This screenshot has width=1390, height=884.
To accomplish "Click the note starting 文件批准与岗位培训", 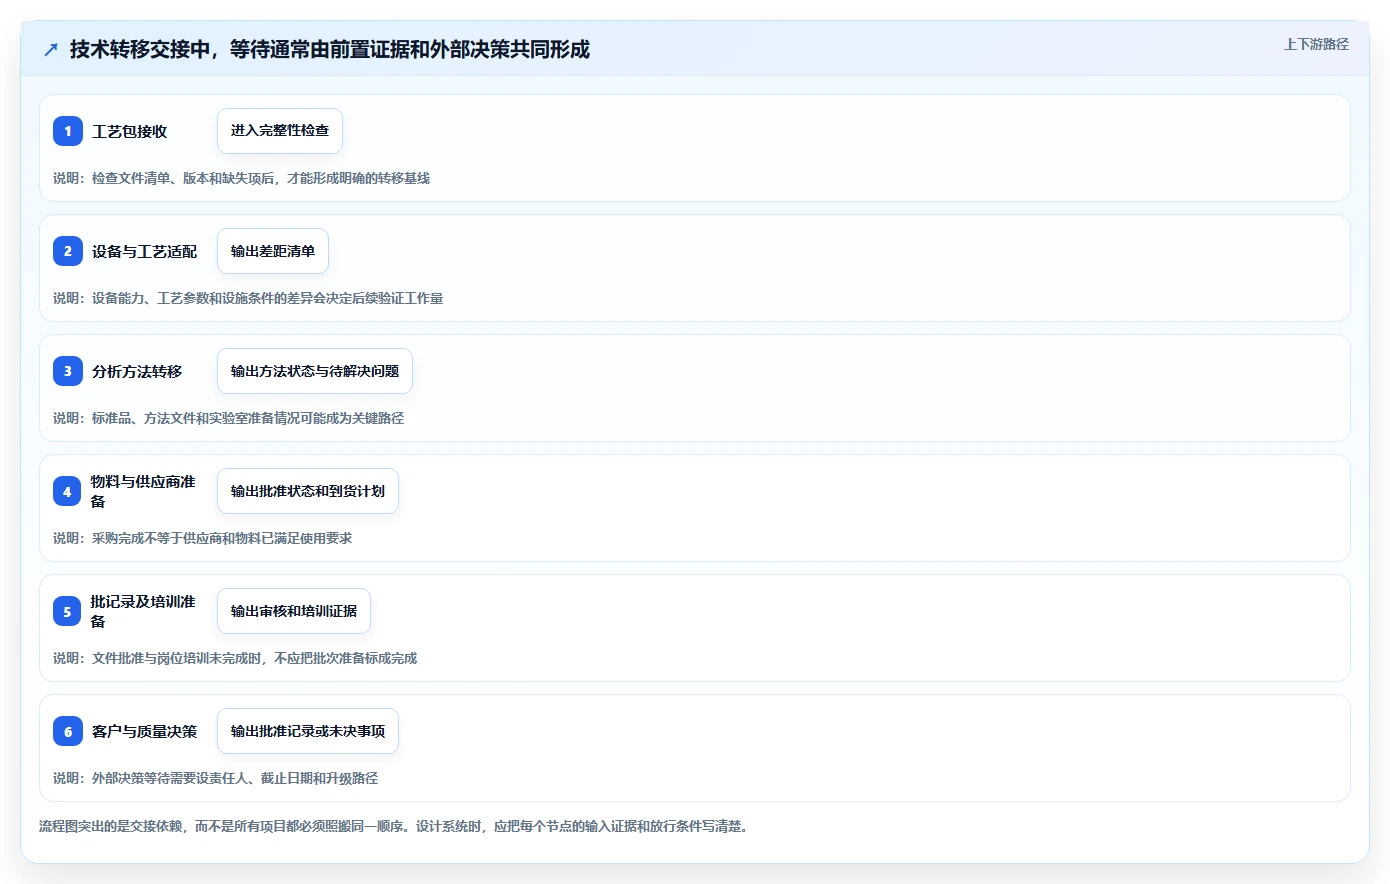I will tap(235, 658).
